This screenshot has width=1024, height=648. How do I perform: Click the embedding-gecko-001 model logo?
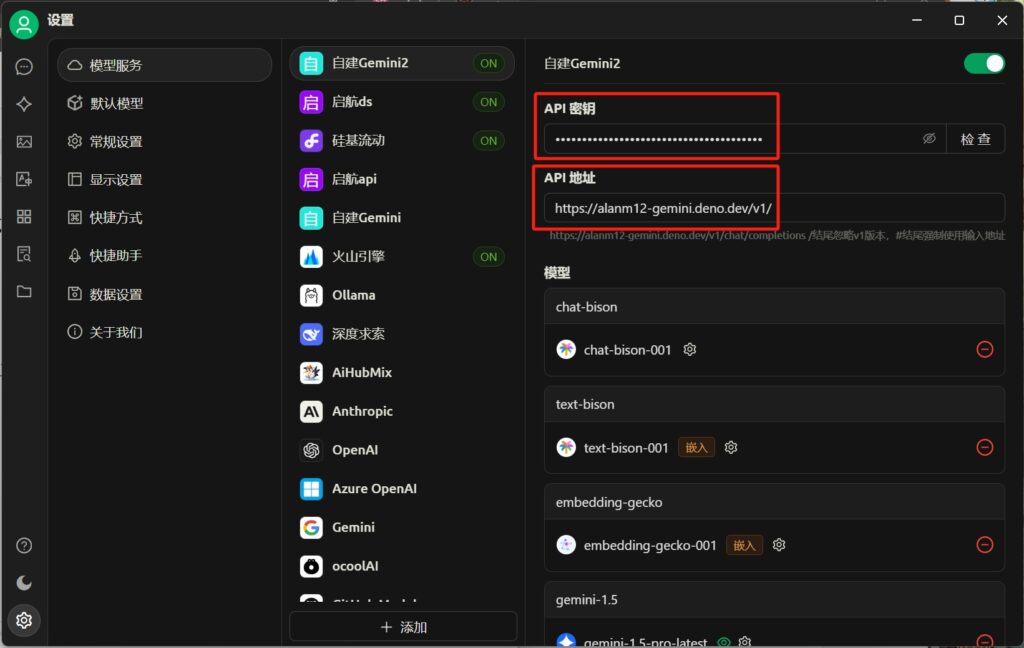(566, 545)
